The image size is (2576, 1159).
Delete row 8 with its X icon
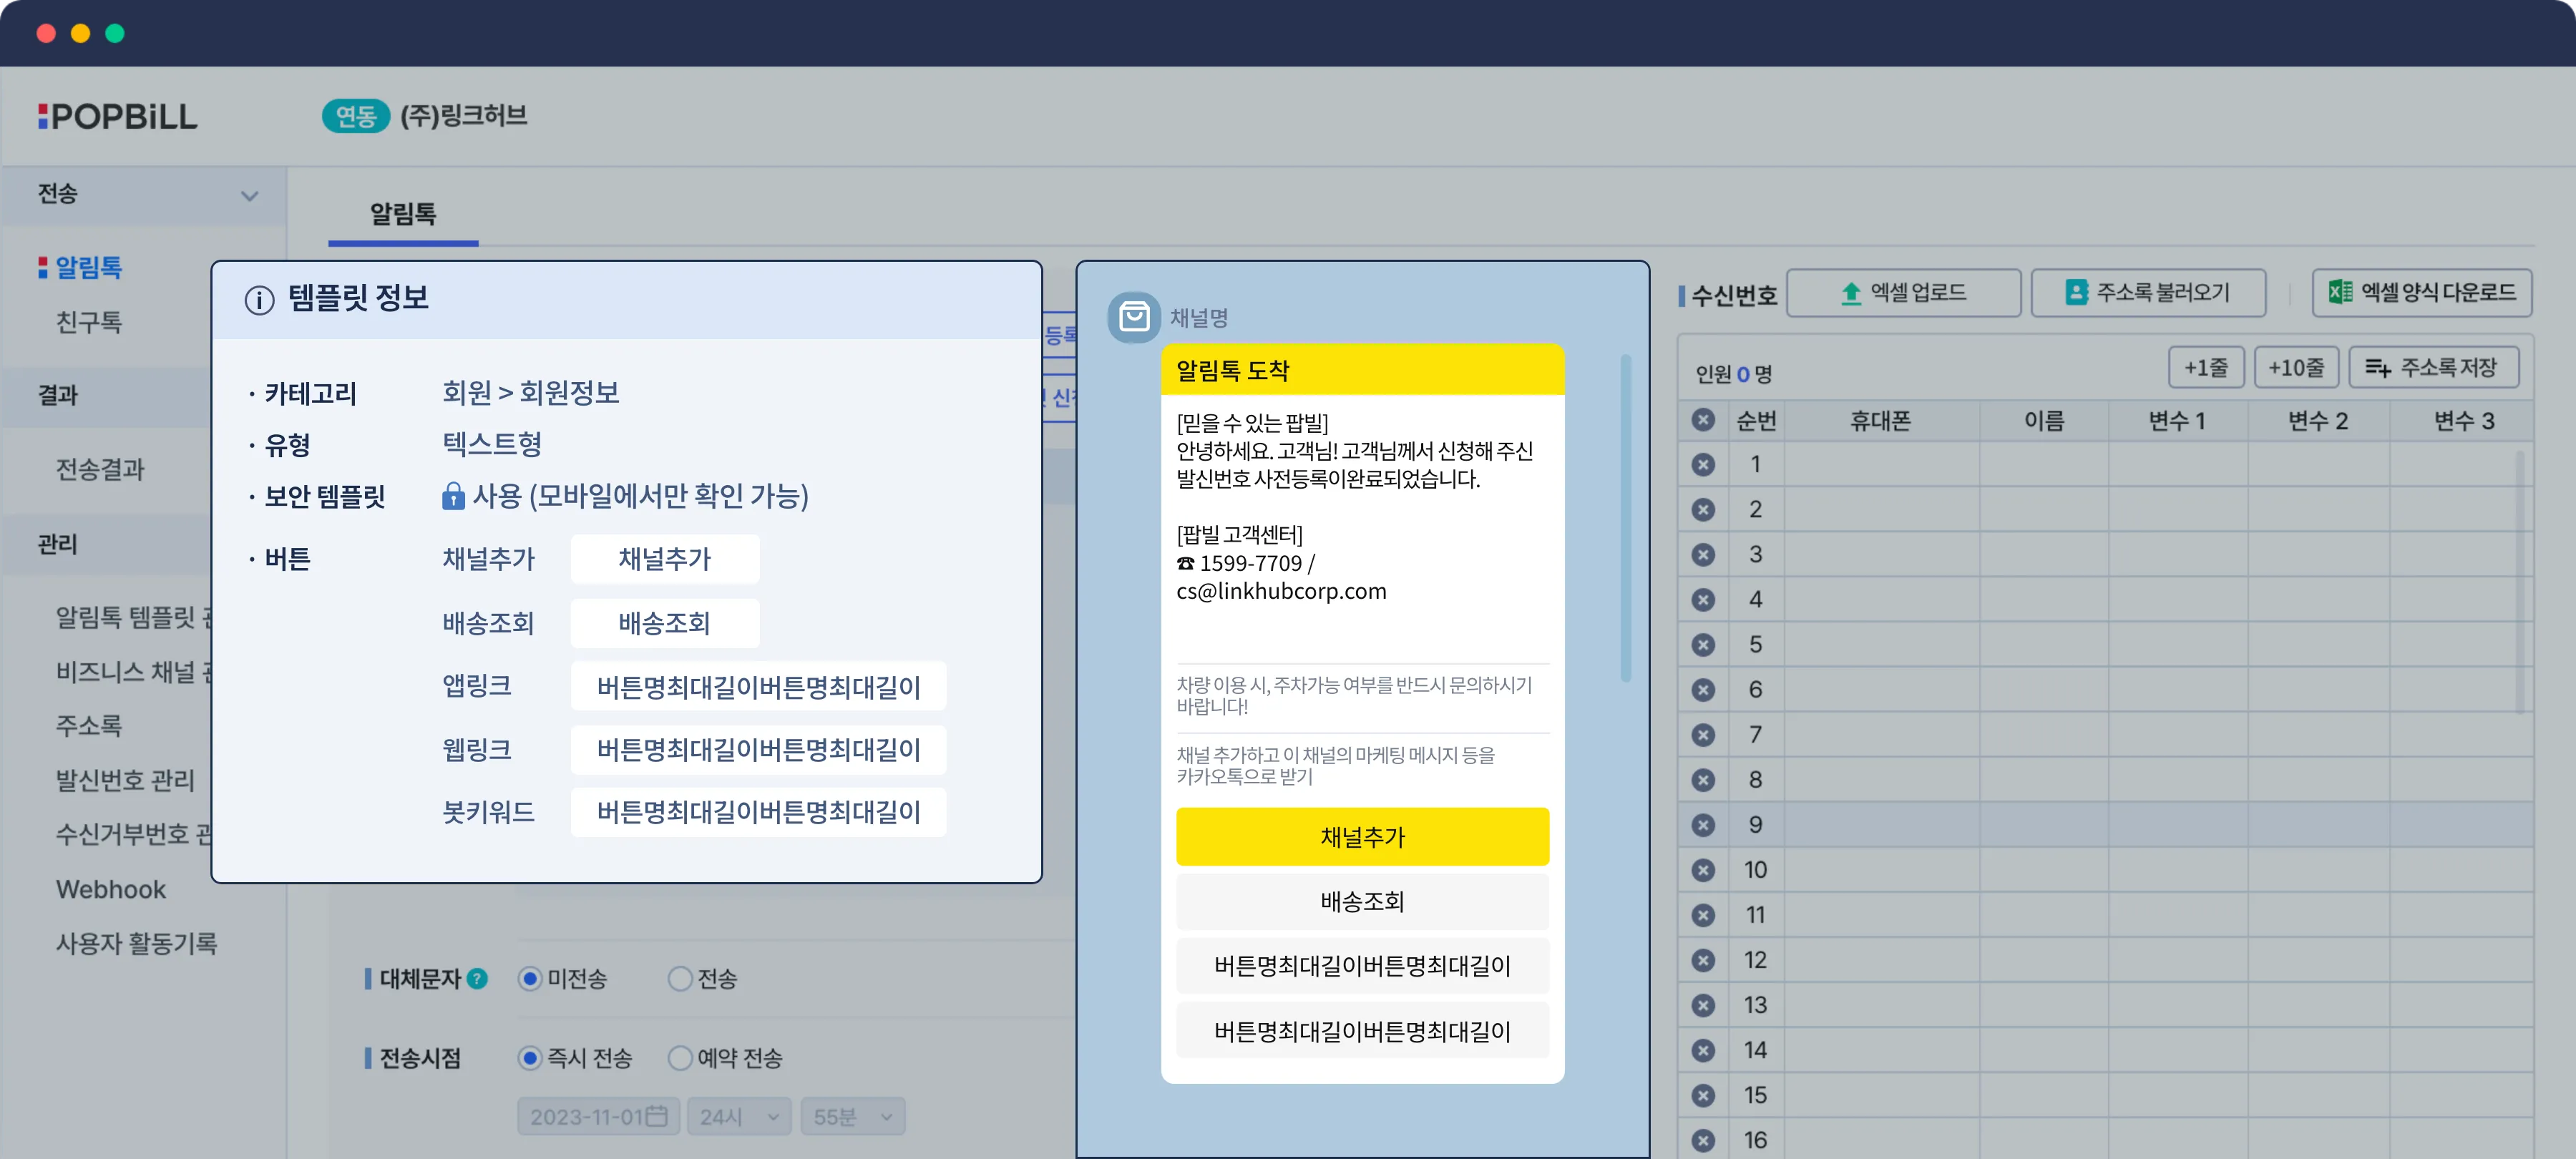(x=1703, y=780)
